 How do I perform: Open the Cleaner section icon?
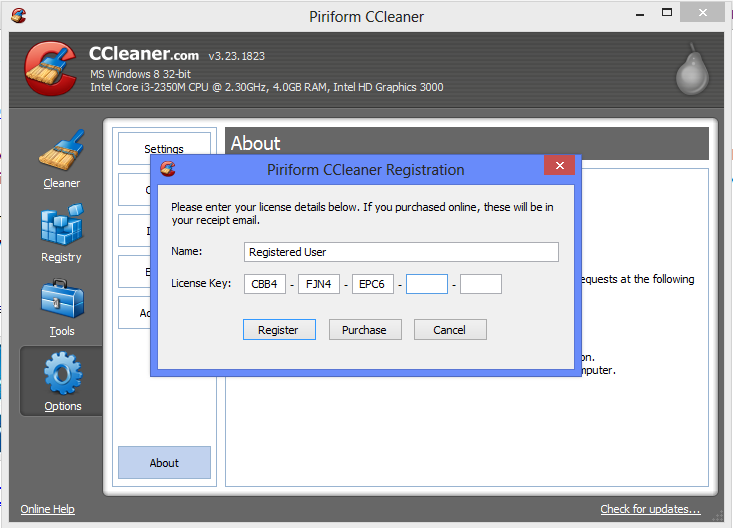(61, 153)
